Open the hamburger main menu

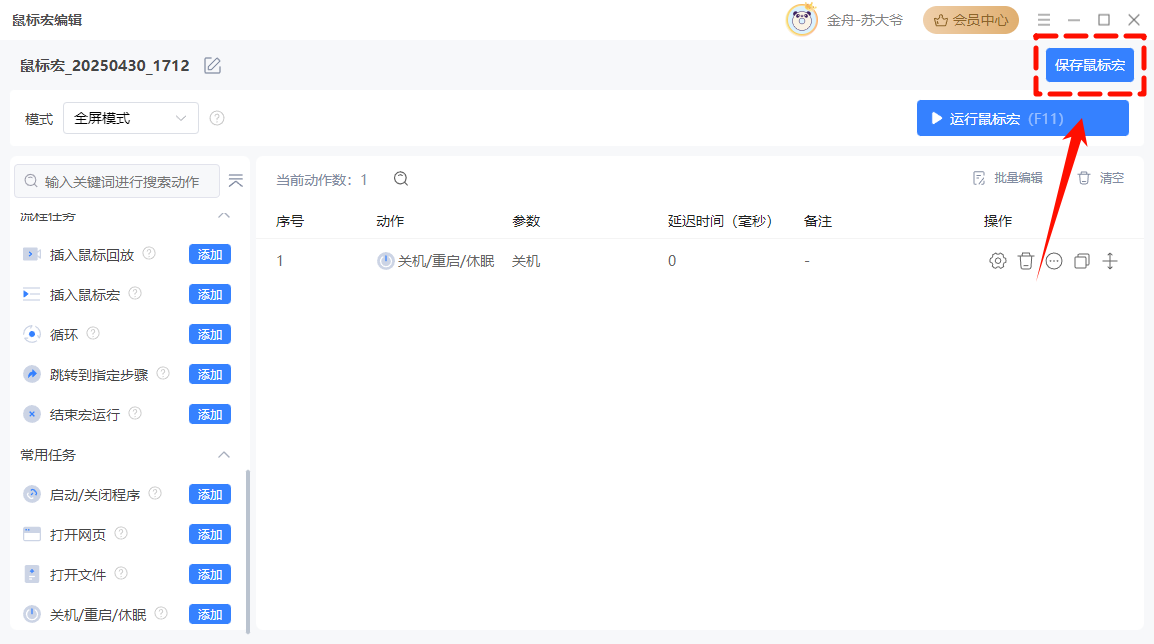pos(1044,20)
